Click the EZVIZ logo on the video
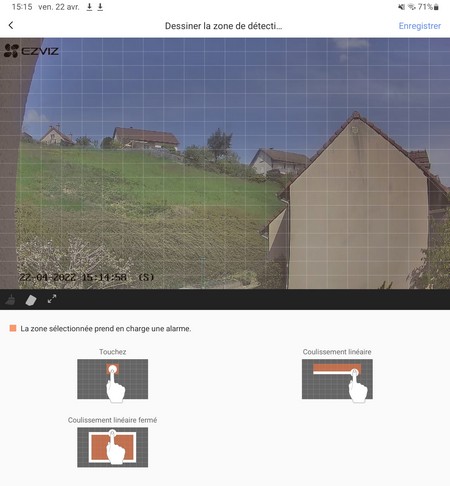The height and width of the screenshot is (486, 450). [31, 51]
